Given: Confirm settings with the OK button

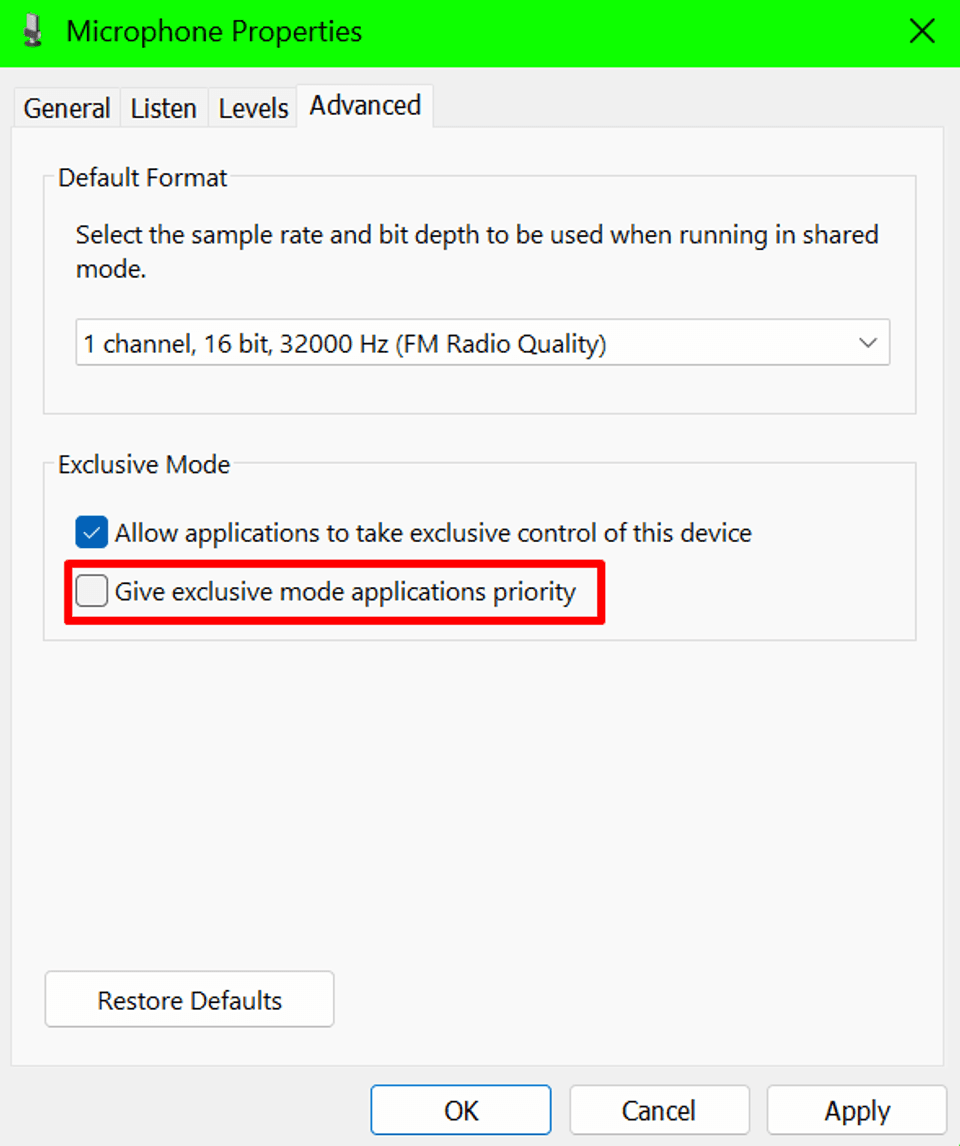Looking at the screenshot, I should point(461,1110).
